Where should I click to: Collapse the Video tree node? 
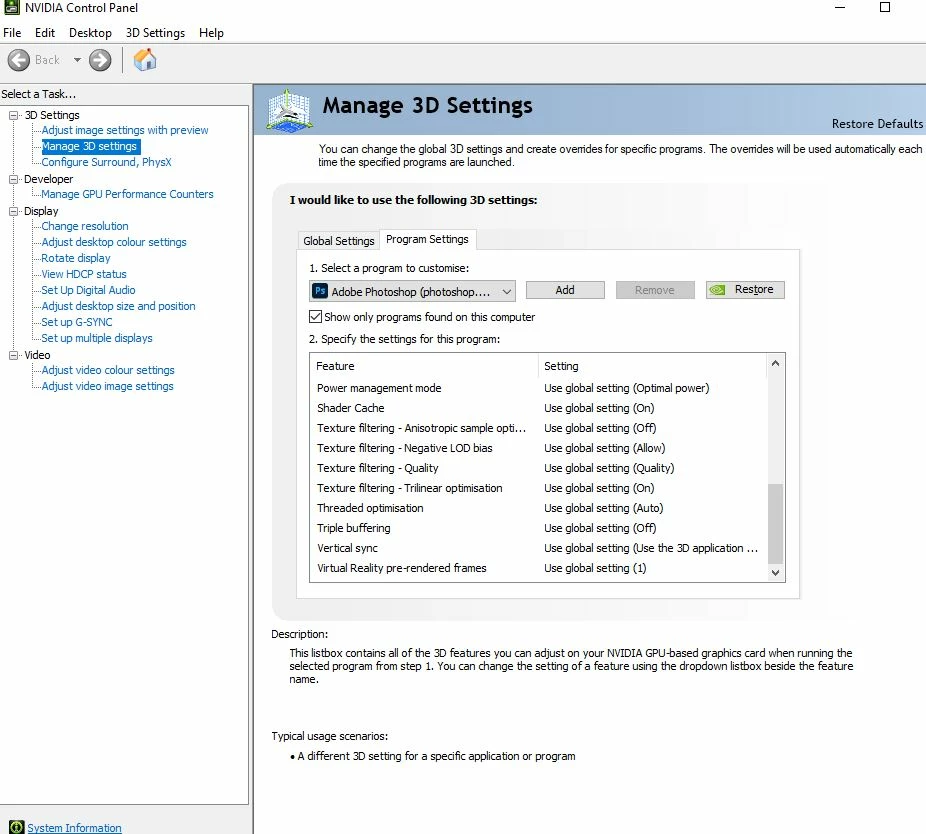[14, 355]
